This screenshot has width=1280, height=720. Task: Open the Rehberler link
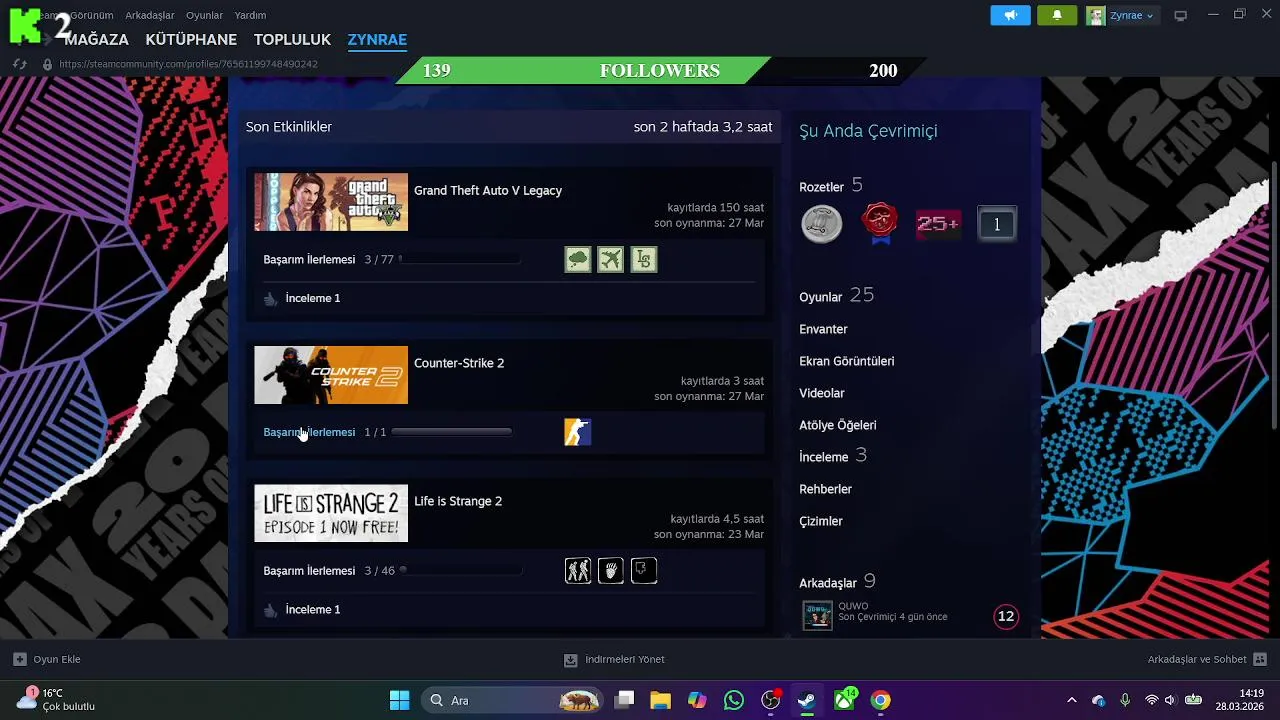coord(825,489)
